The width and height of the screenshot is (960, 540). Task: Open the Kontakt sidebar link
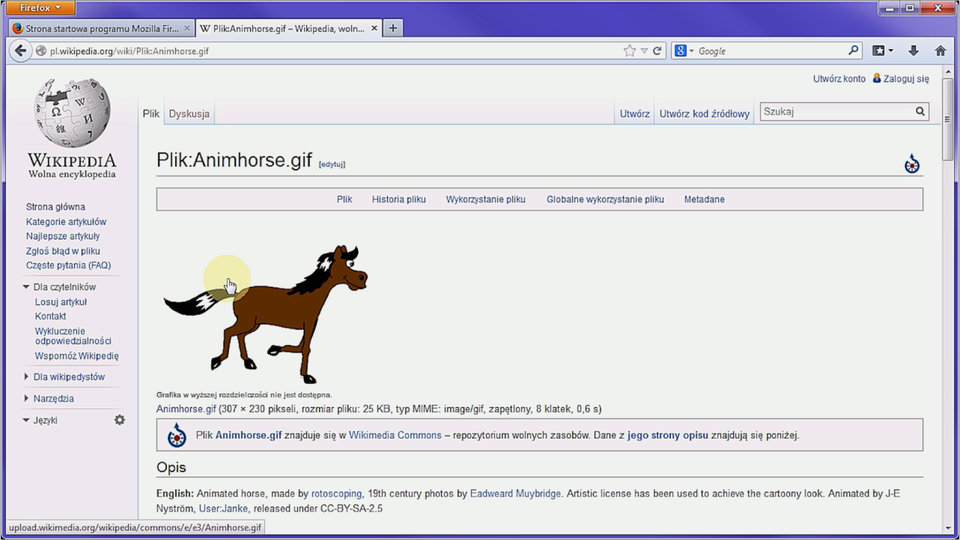click(50, 317)
